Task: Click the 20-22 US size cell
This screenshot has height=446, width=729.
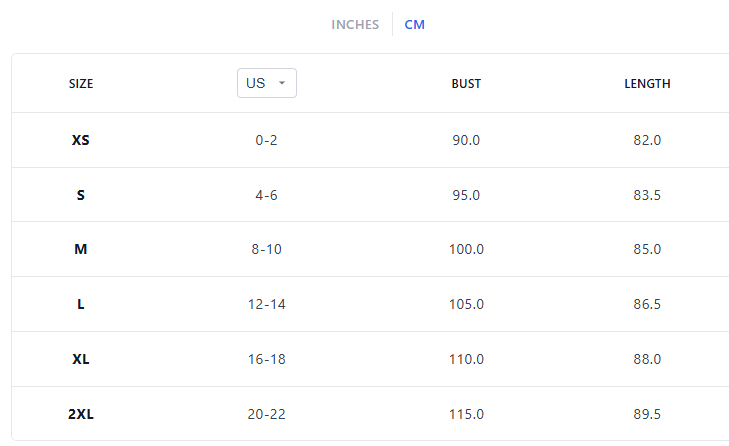Action: point(266,414)
